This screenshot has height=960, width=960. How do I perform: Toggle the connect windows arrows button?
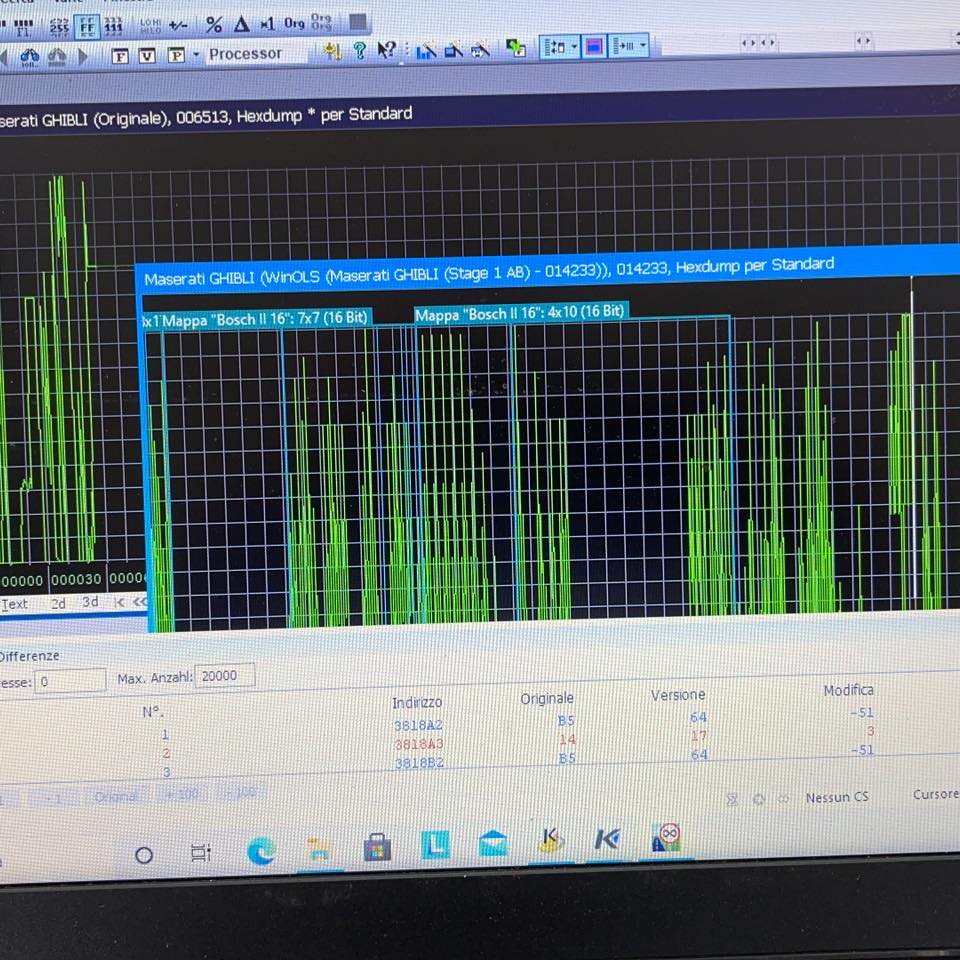(x=555, y=47)
